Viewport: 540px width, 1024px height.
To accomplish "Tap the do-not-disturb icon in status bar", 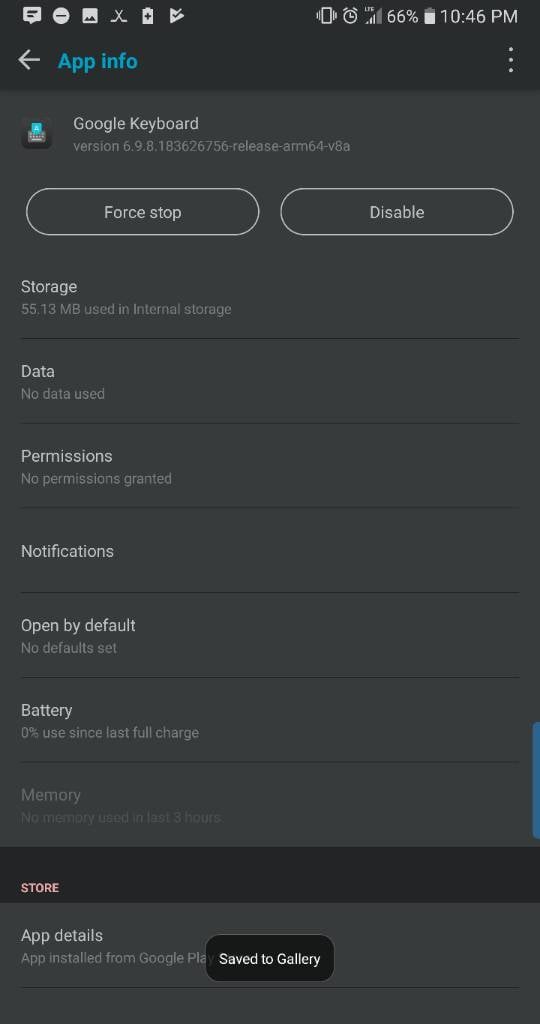I will pyautogui.click(x=61, y=16).
